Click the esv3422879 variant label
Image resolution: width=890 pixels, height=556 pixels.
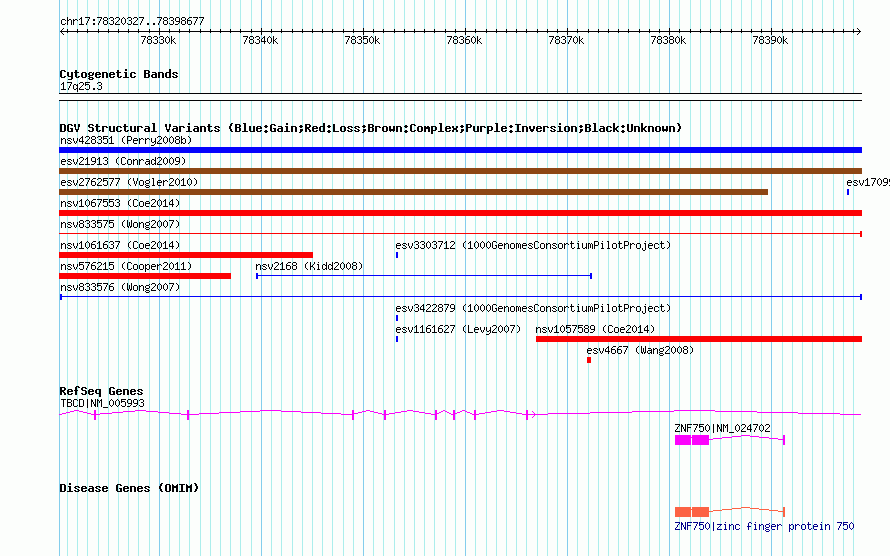(533, 308)
